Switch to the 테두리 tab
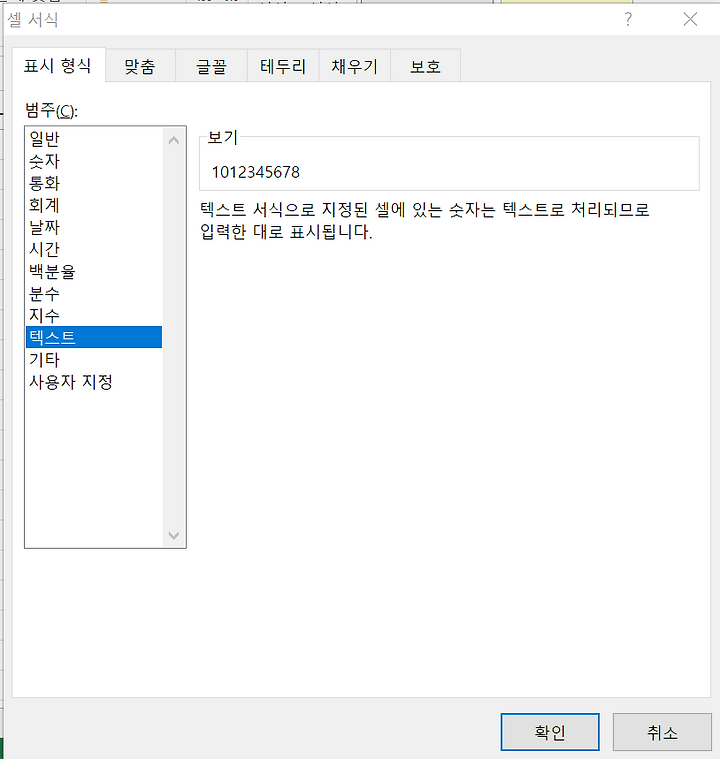The width and height of the screenshot is (720, 759). coord(283,66)
